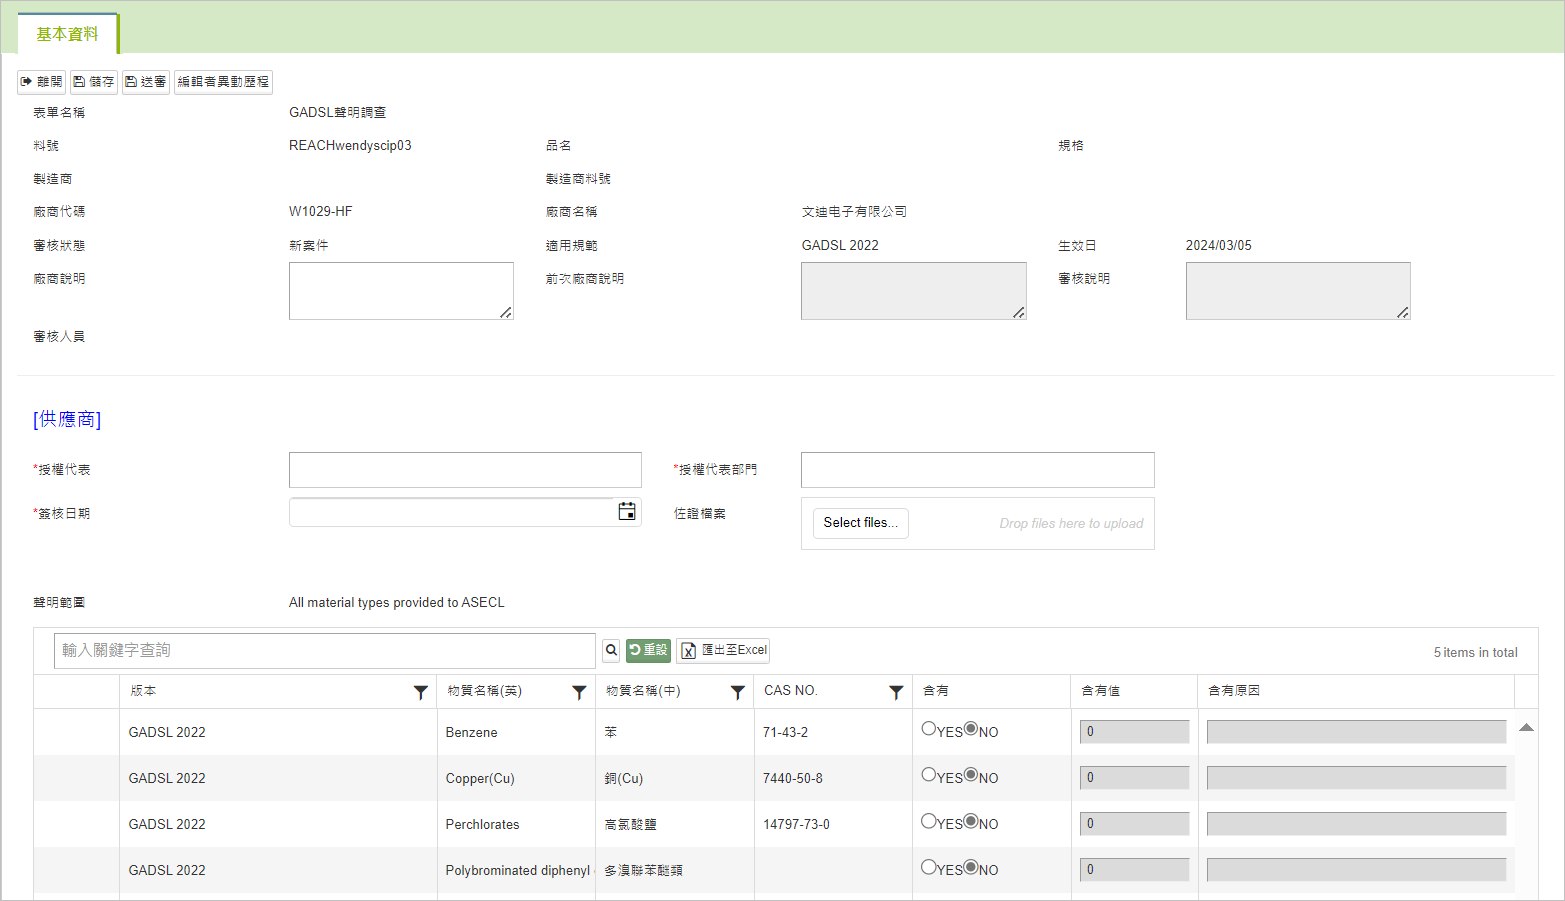
Task: Open filter on the 物質名稱(英) column
Action: 579,692
